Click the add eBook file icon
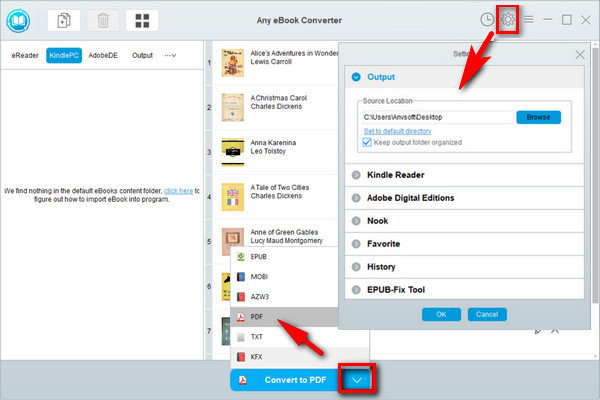Screen dimensions: 600x400 click(64, 20)
